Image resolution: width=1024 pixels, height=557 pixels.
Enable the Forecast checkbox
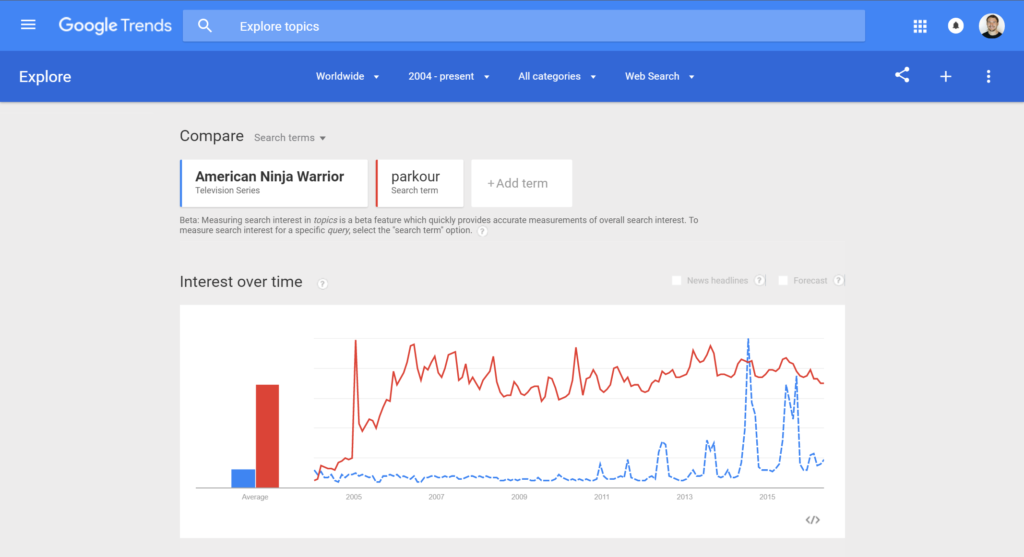[783, 280]
